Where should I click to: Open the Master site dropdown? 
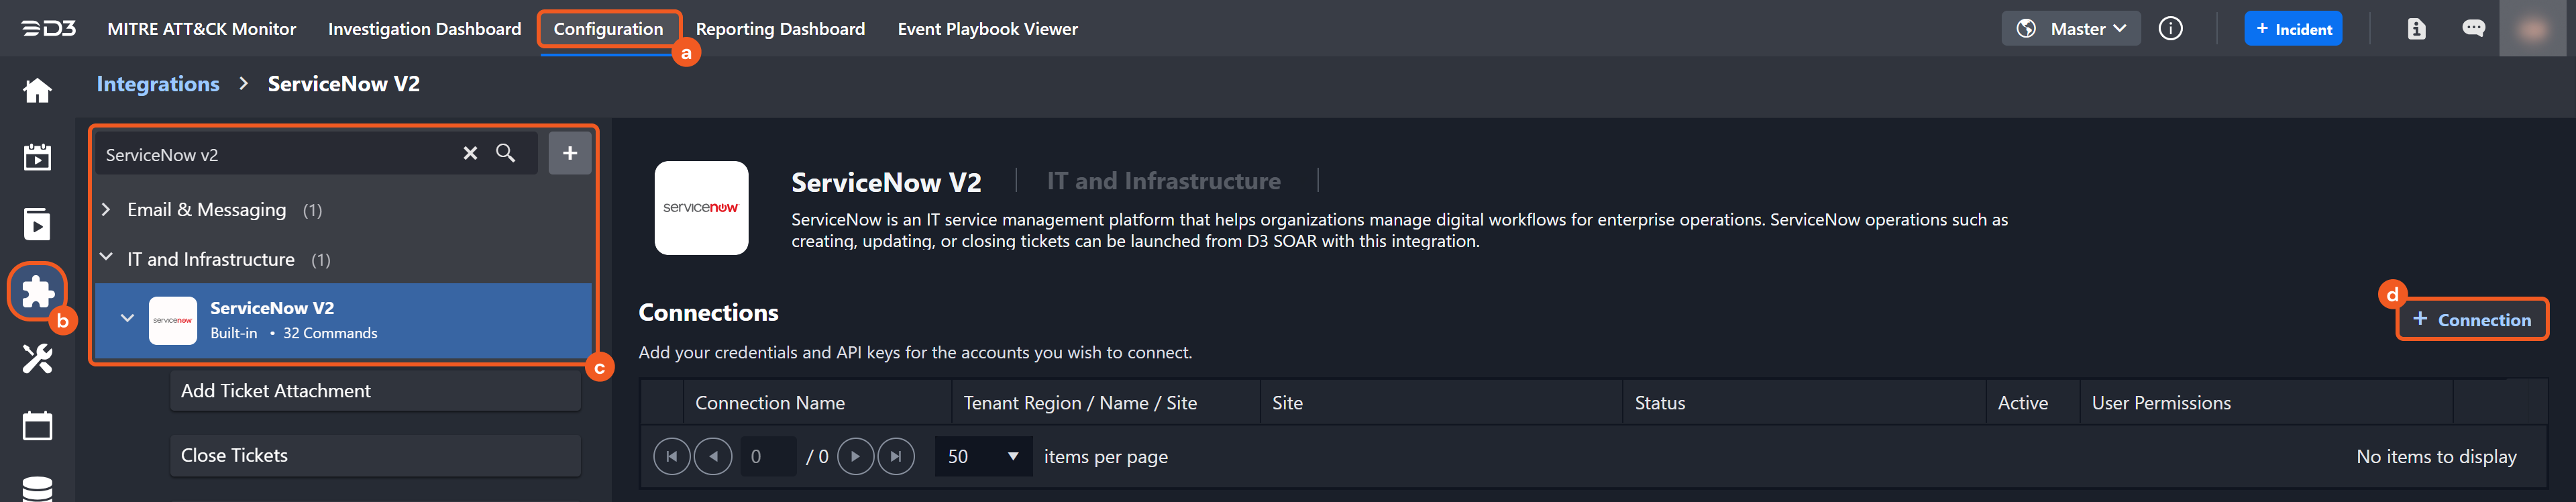pyautogui.click(x=2071, y=29)
